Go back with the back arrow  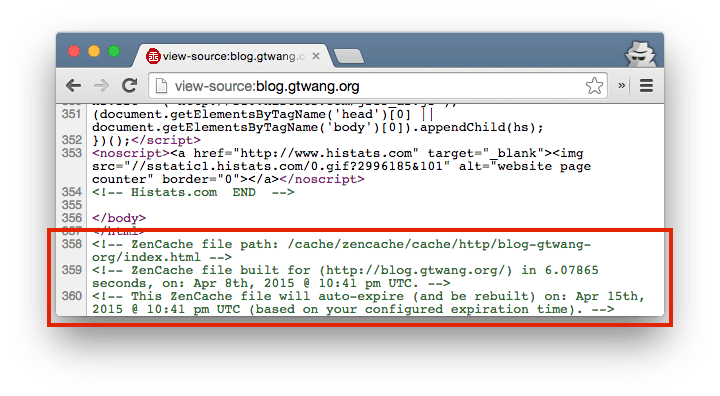click(x=73, y=85)
